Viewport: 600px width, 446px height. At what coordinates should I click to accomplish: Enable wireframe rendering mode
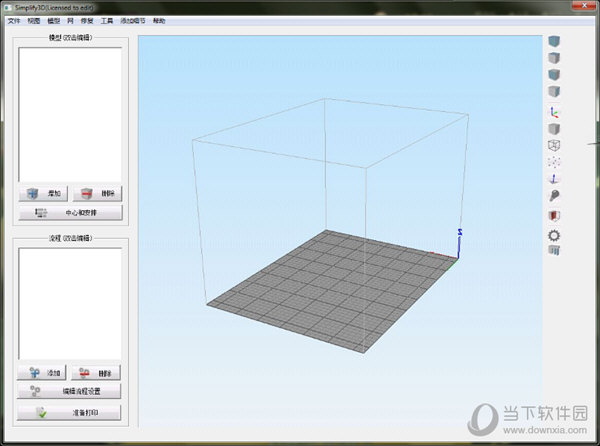554,145
